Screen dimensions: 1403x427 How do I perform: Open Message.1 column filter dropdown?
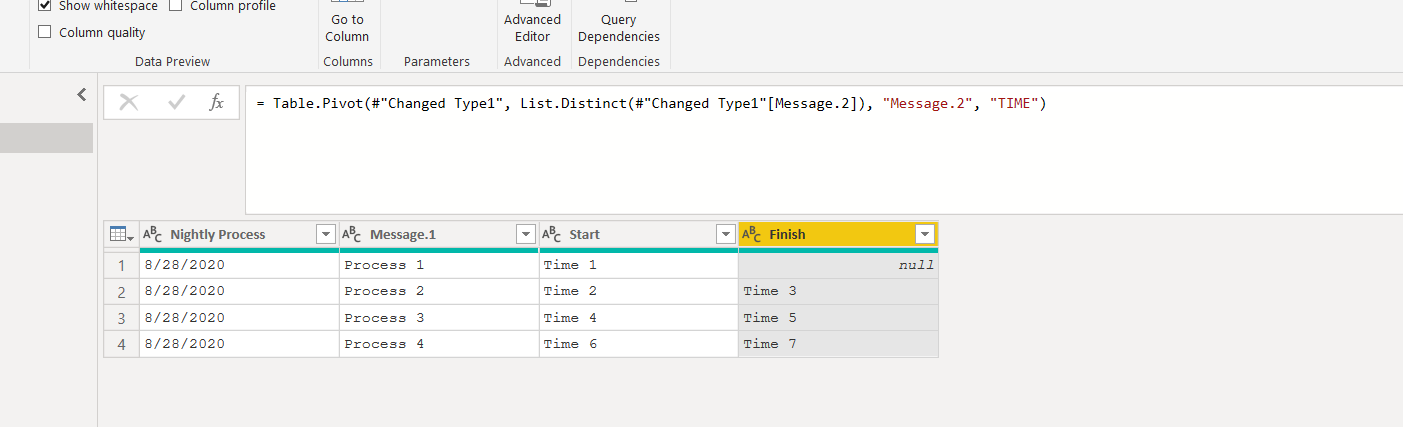pyautogui.click(x=525, y=235)
